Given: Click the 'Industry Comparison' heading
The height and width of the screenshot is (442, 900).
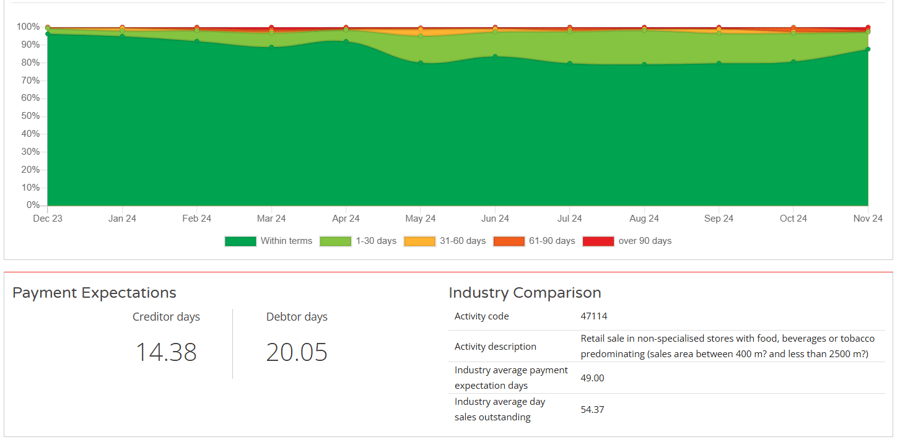Looking at the screenshot, I should coord(524,293).
